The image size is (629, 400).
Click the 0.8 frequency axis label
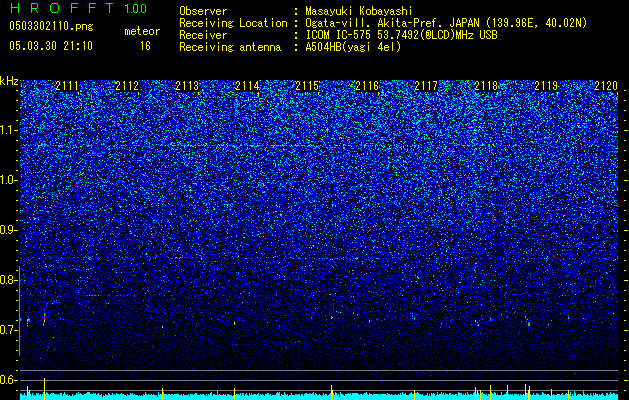8,280
